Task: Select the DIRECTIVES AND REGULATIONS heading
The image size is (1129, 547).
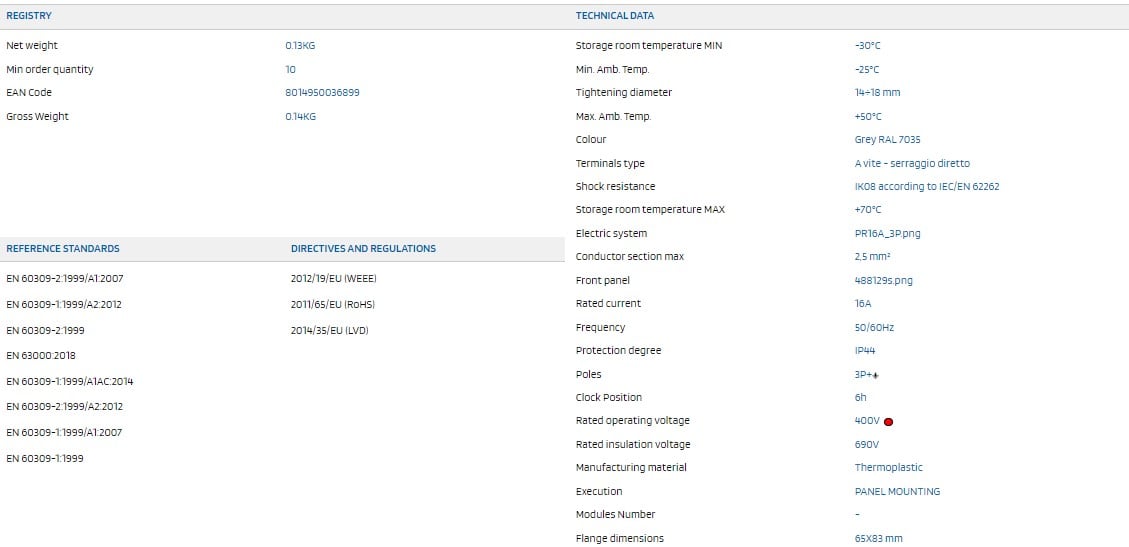Action: click(x=363, y=248)
